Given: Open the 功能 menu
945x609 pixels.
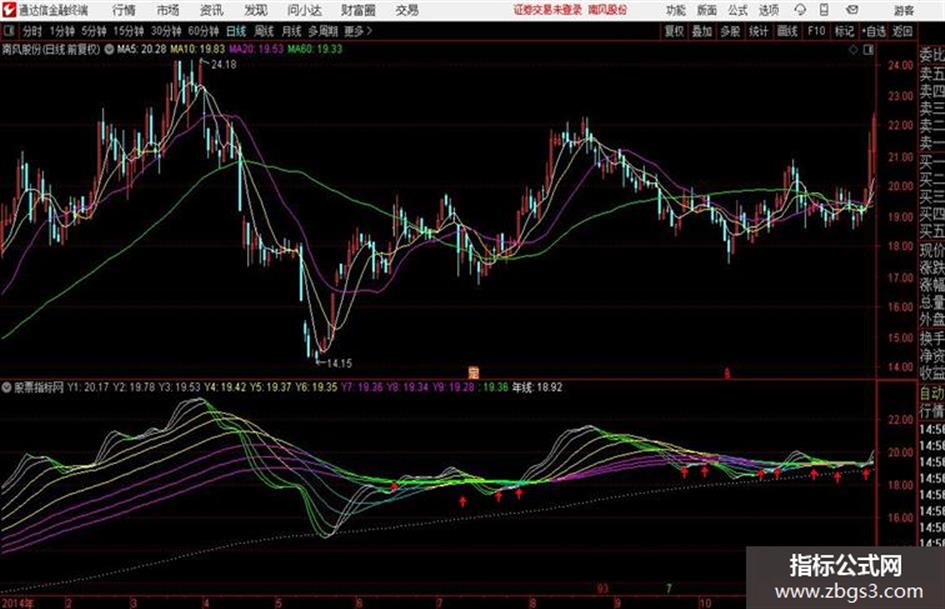Looking at the screenshot, I should (x=676, y=10).
